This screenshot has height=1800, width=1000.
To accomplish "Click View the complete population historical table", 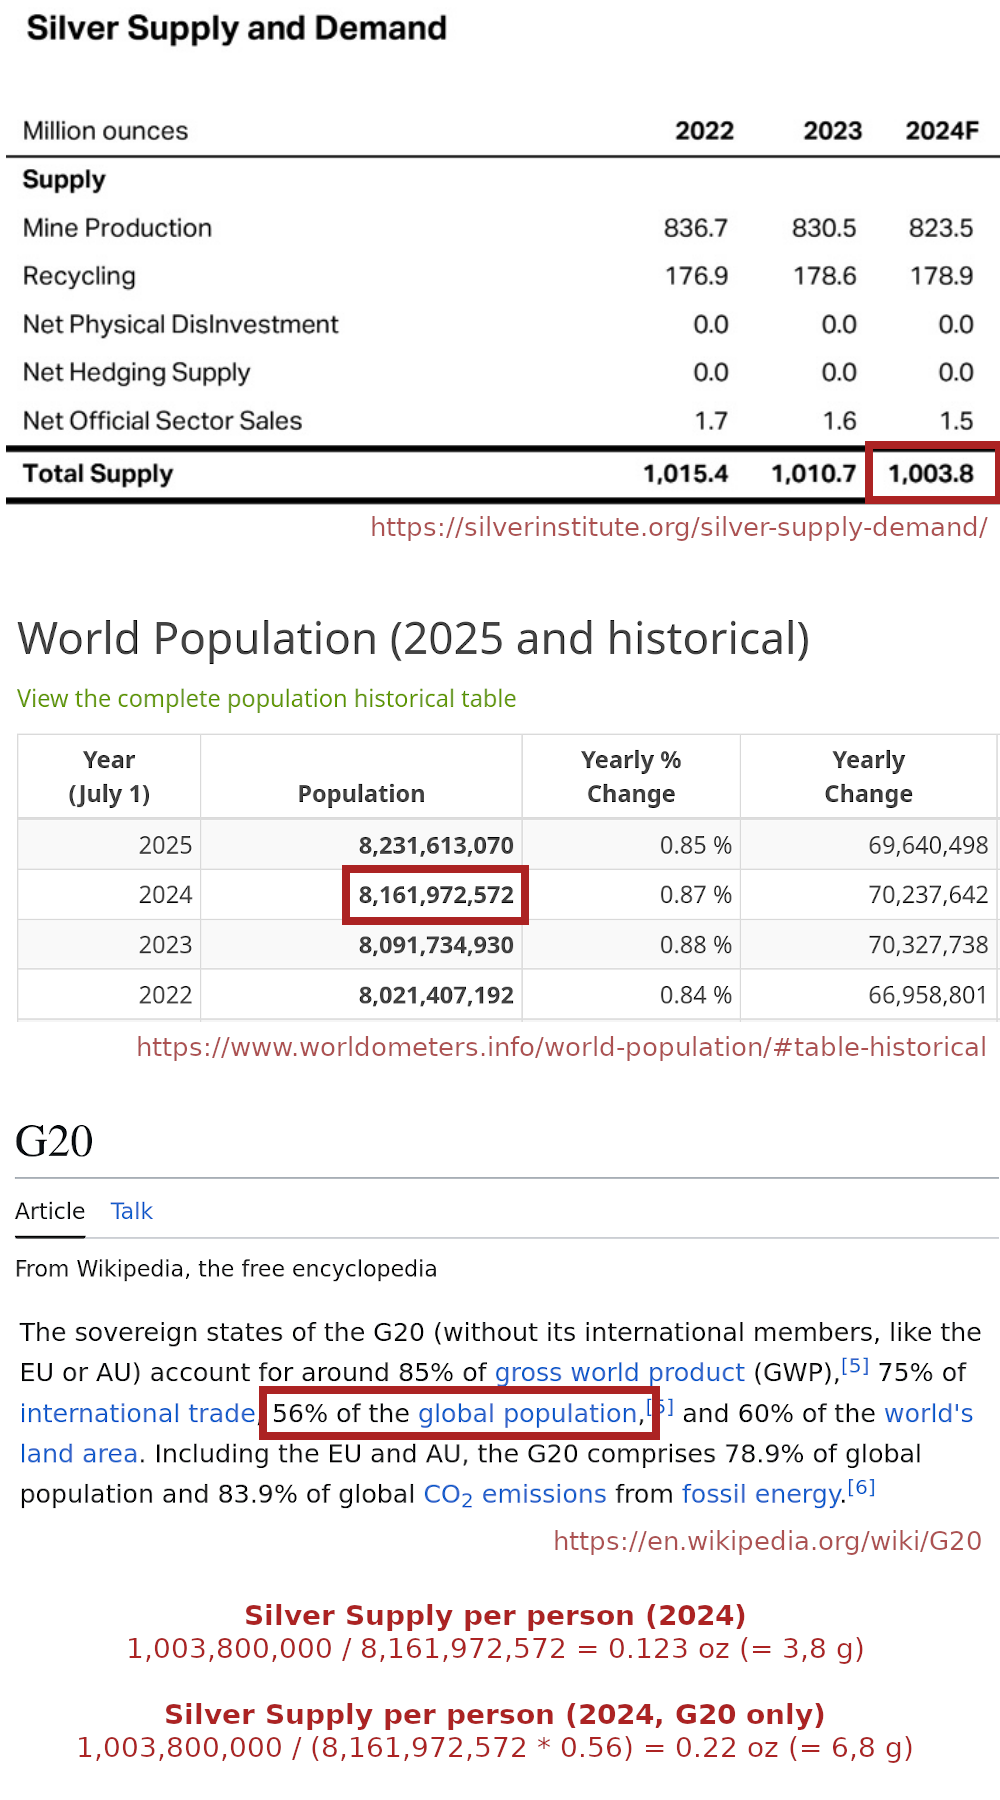I will pyautogui.click(x=267, y=698).
